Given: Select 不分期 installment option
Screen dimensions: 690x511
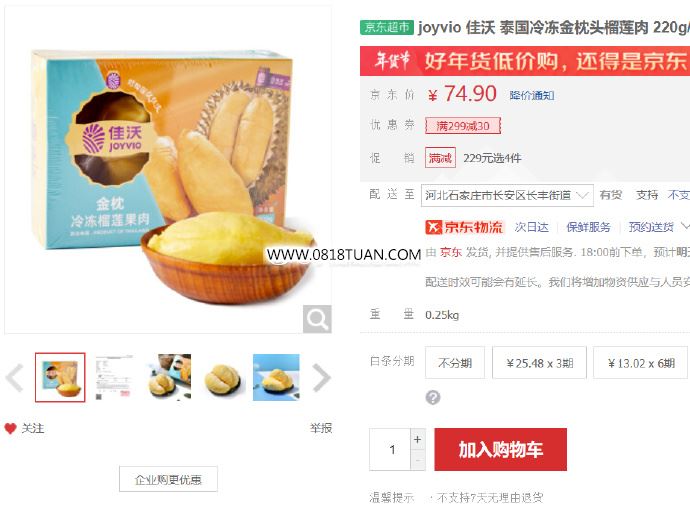Looking at the screenshot, I should coord(455,363).
